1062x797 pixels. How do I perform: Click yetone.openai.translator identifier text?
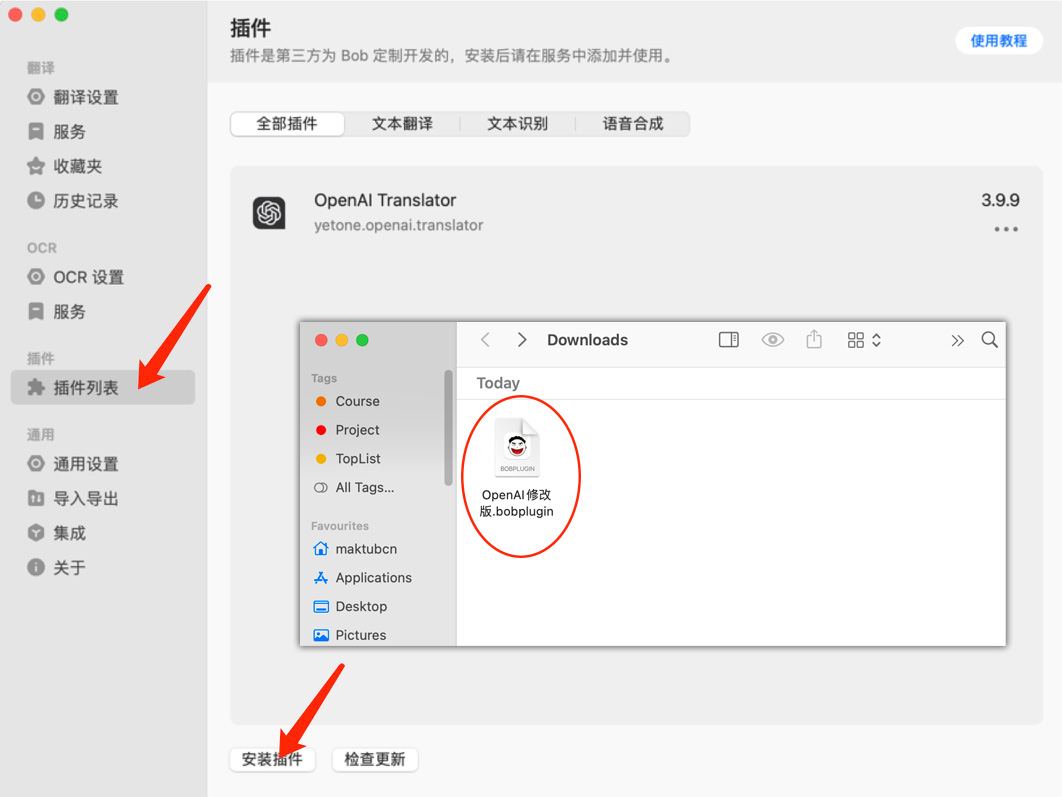(x=398, y=225)
